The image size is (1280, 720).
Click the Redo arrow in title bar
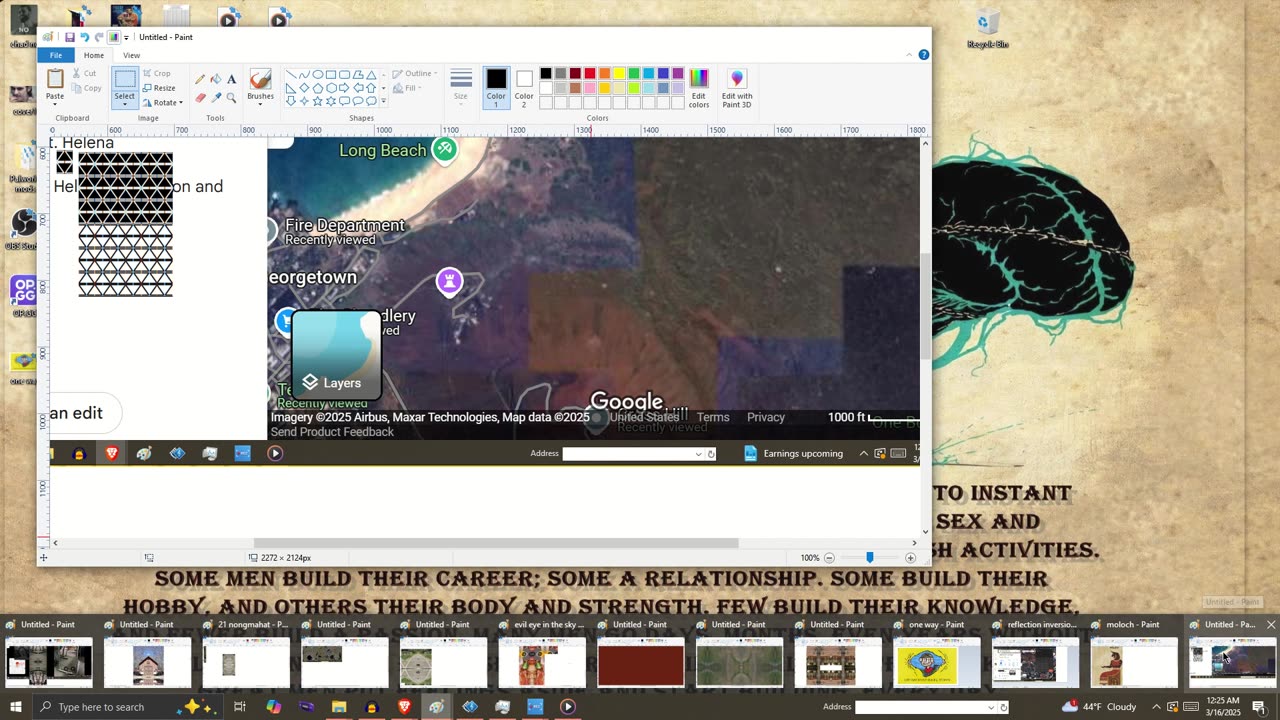[99, 37]
